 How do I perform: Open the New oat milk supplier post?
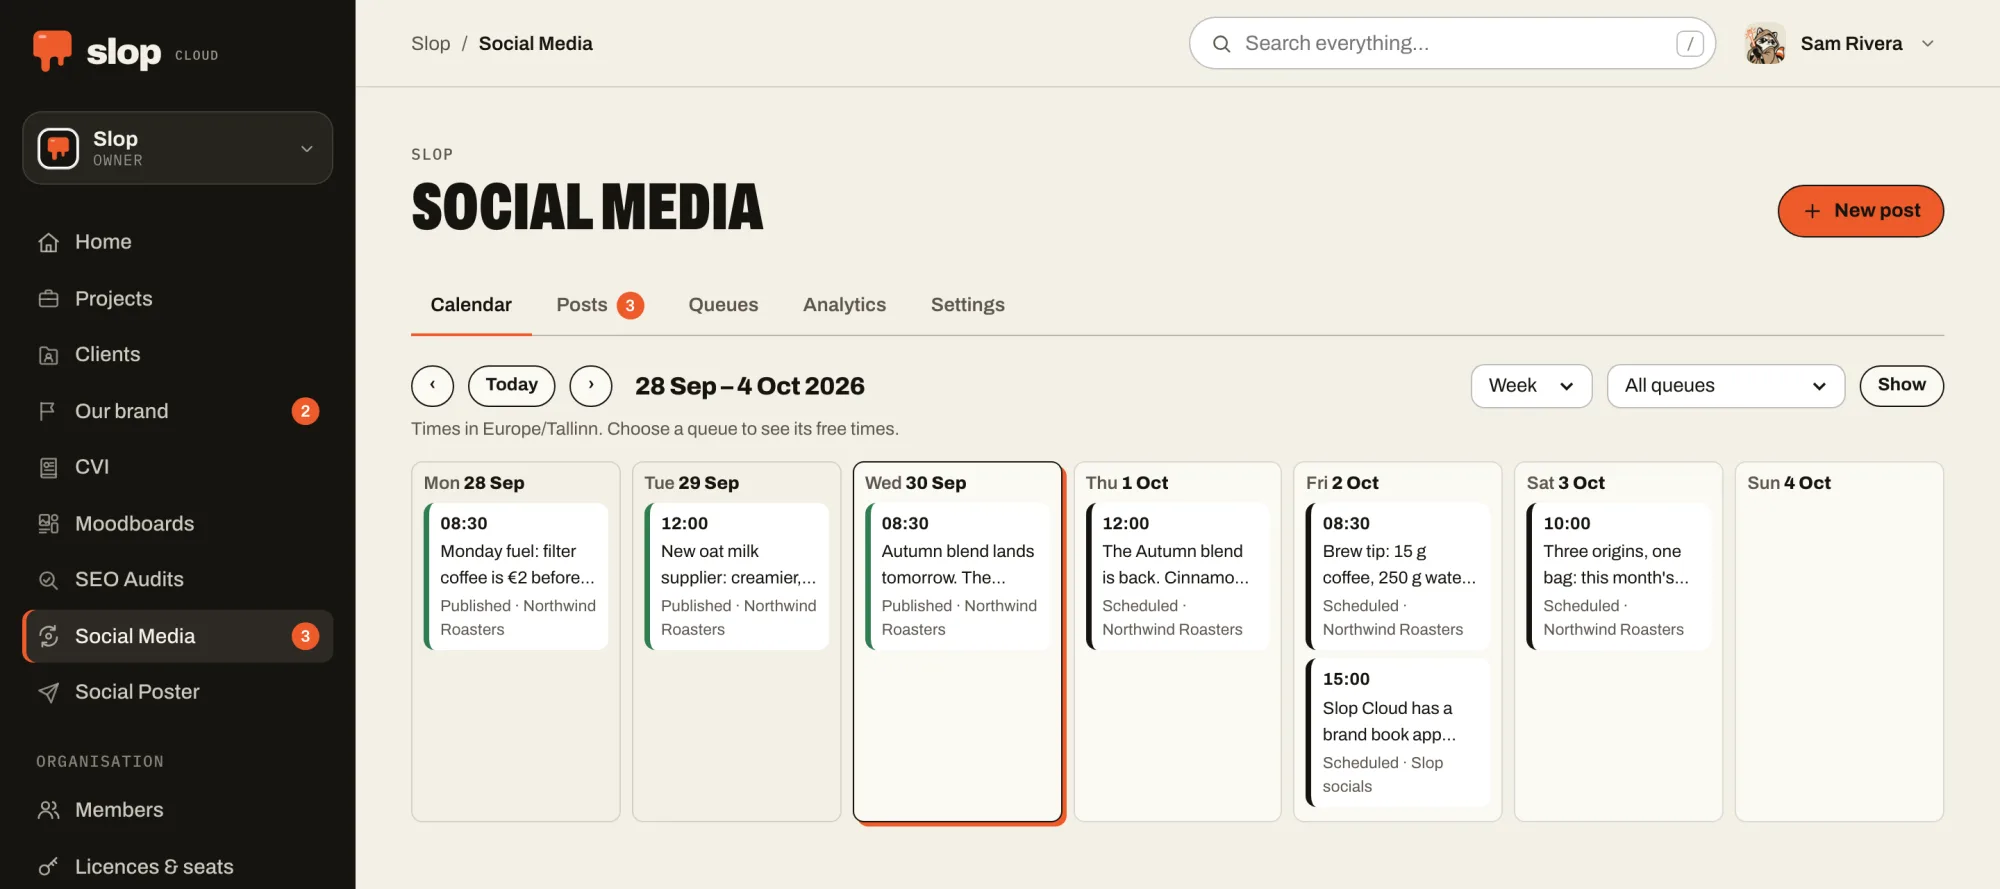(737, 577)
